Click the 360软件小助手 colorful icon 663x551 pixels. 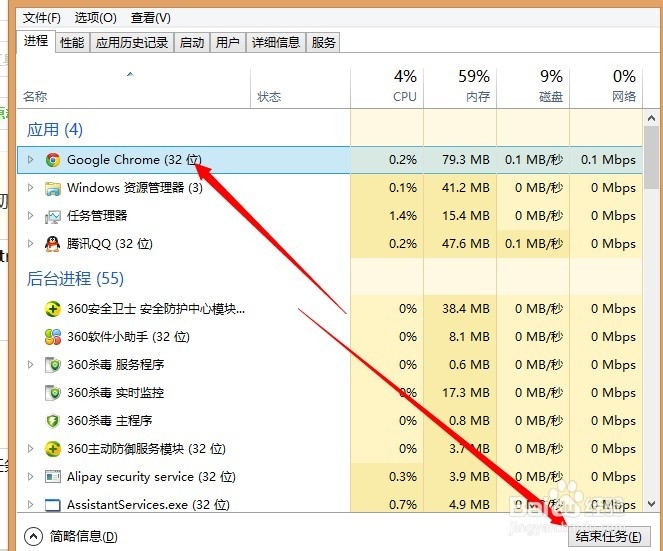[53, 337]
